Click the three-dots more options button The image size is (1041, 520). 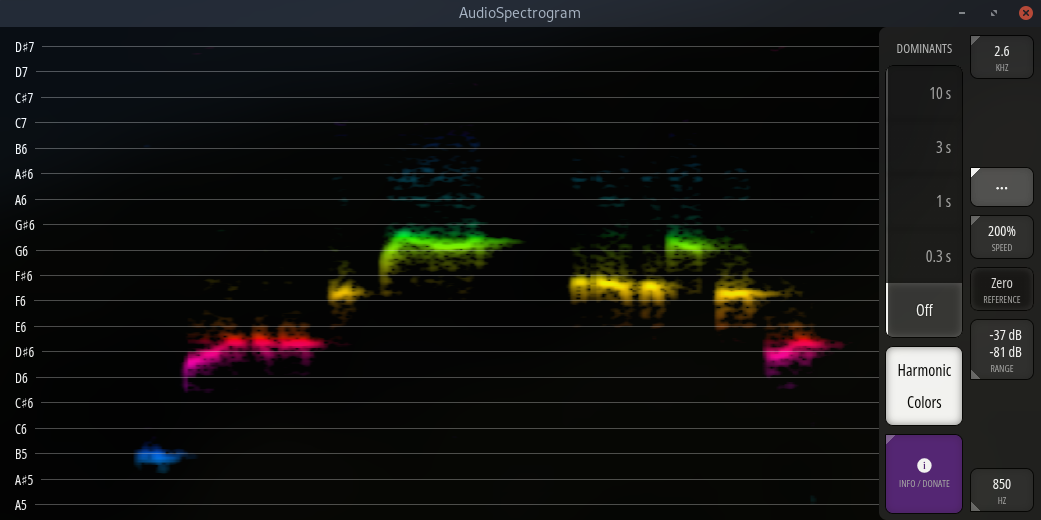tap(1002, 187)
